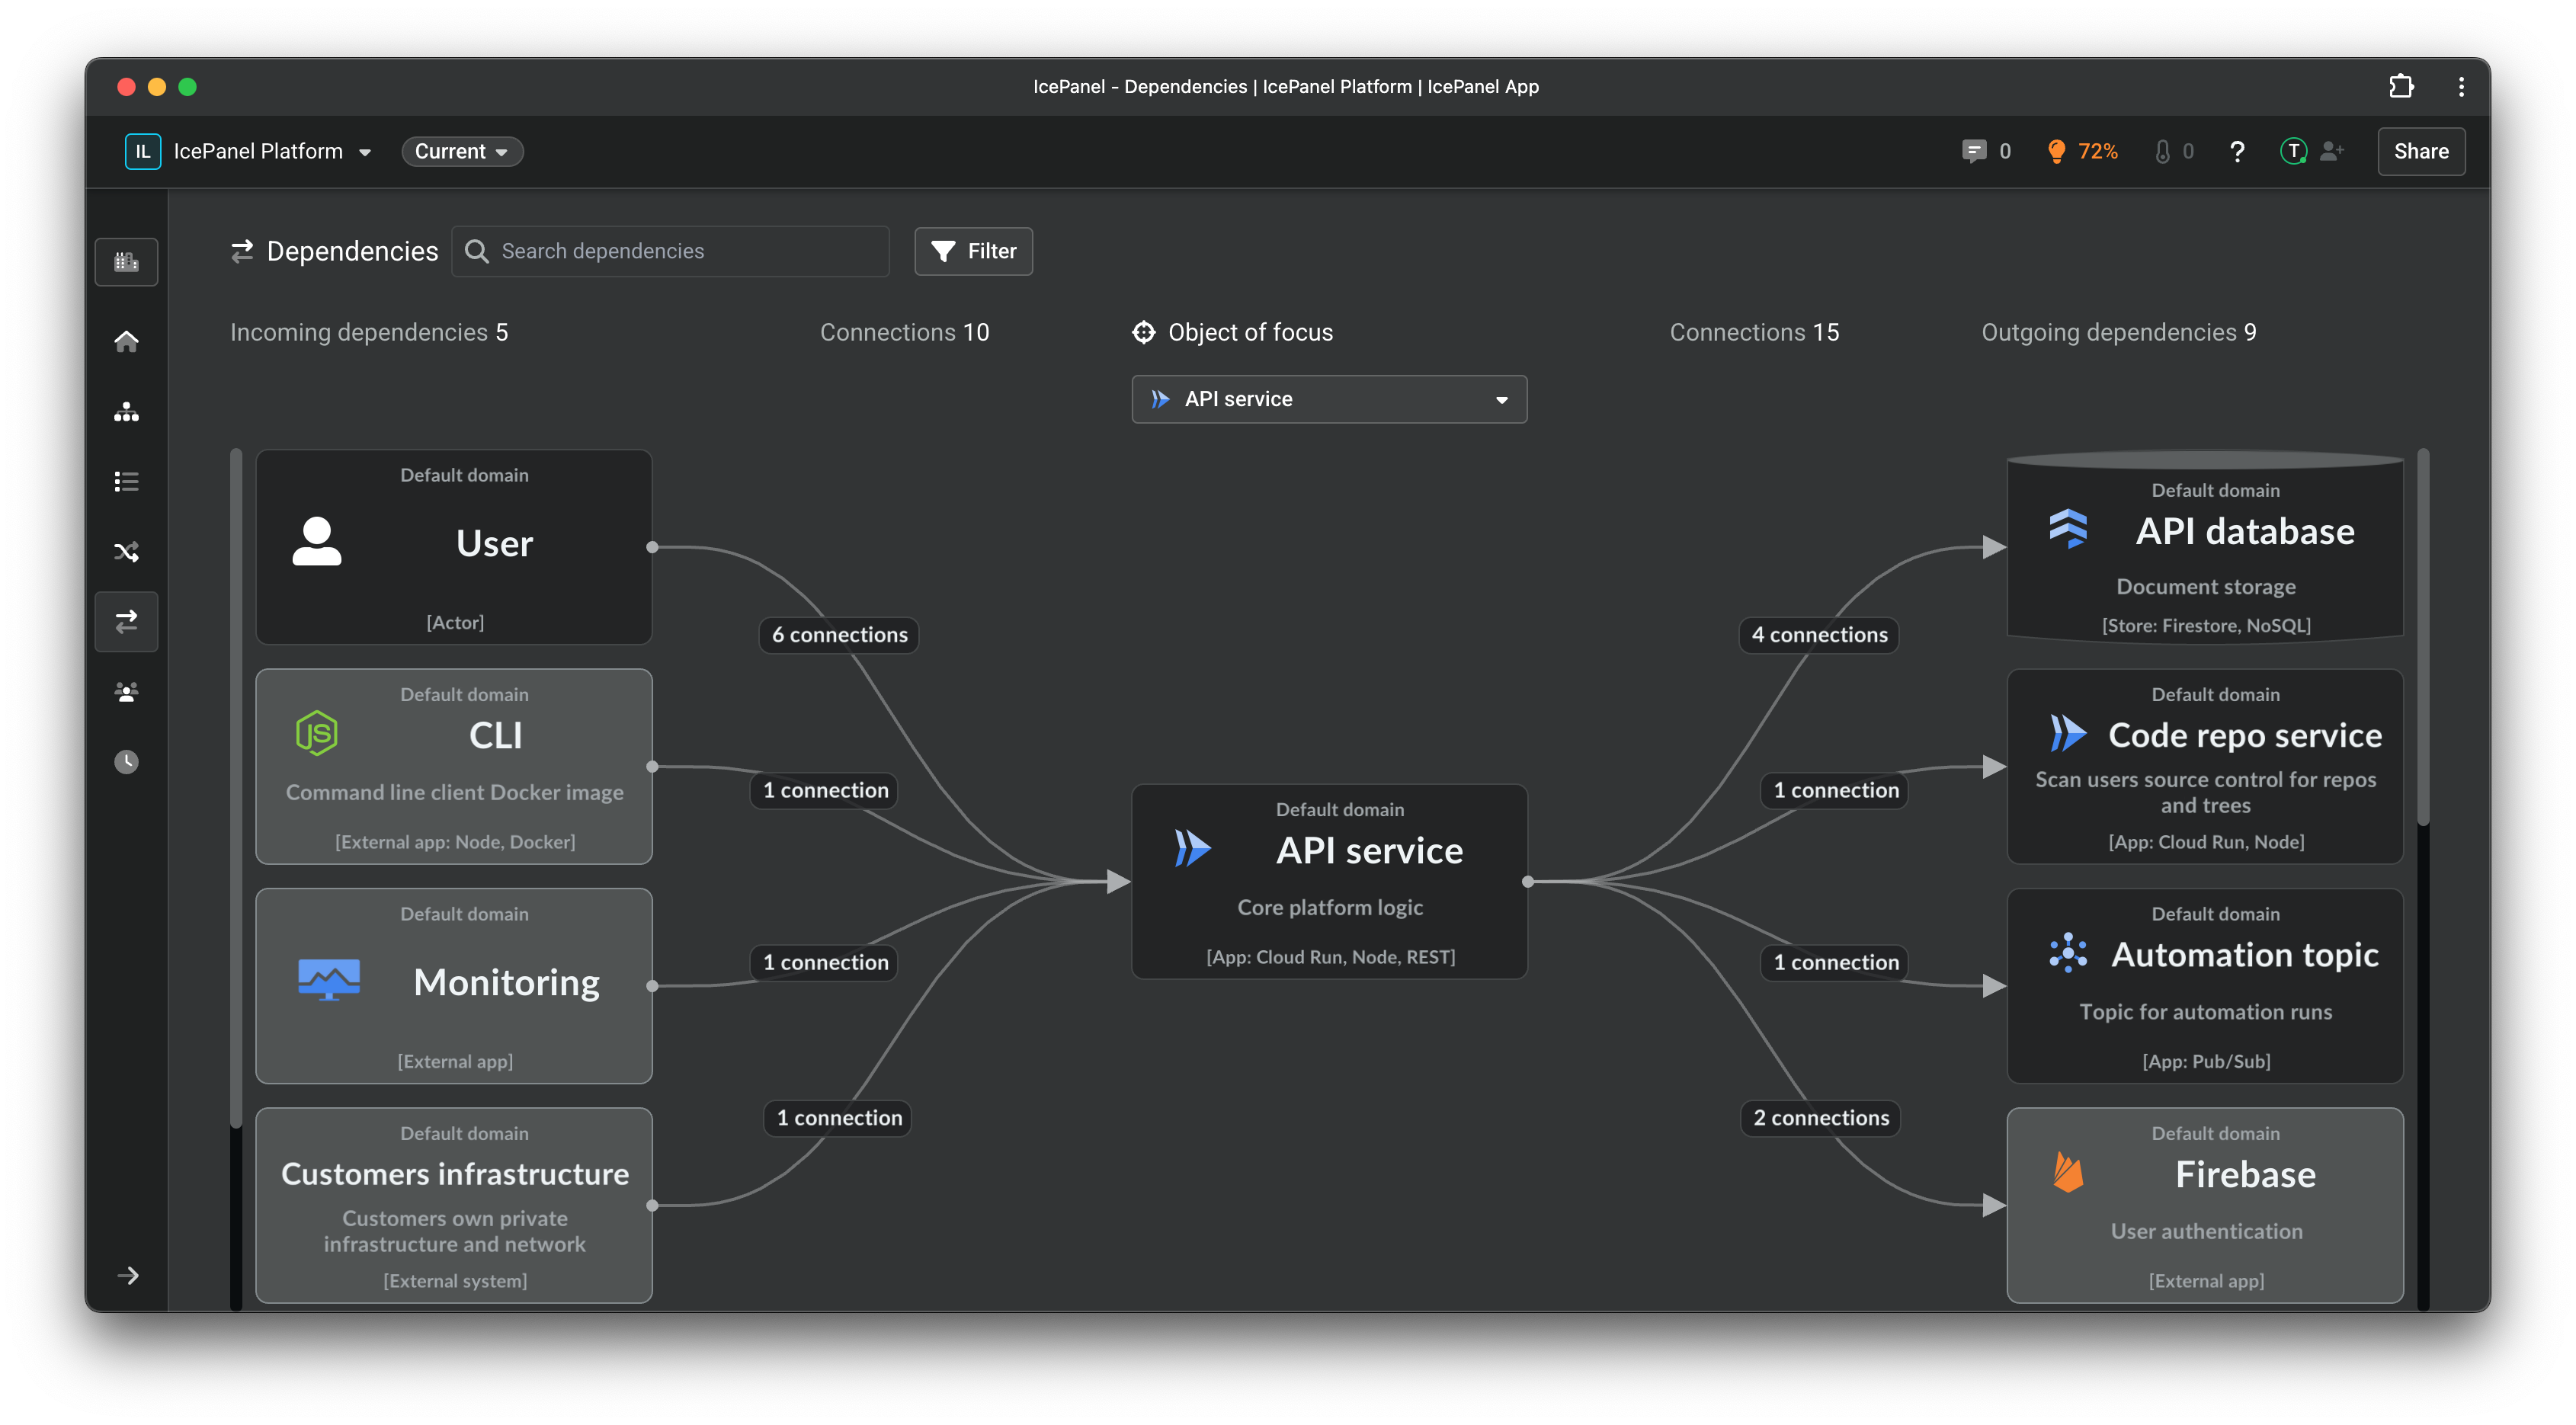Select the Automation topic card
This screenshot has height=1425, width=2576.
2205,986
